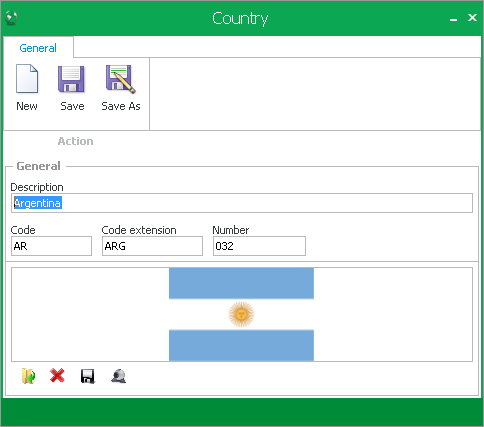This screenshot has width=484, height=427.
Task: Create a new country record with New
Action: (27, 88)
